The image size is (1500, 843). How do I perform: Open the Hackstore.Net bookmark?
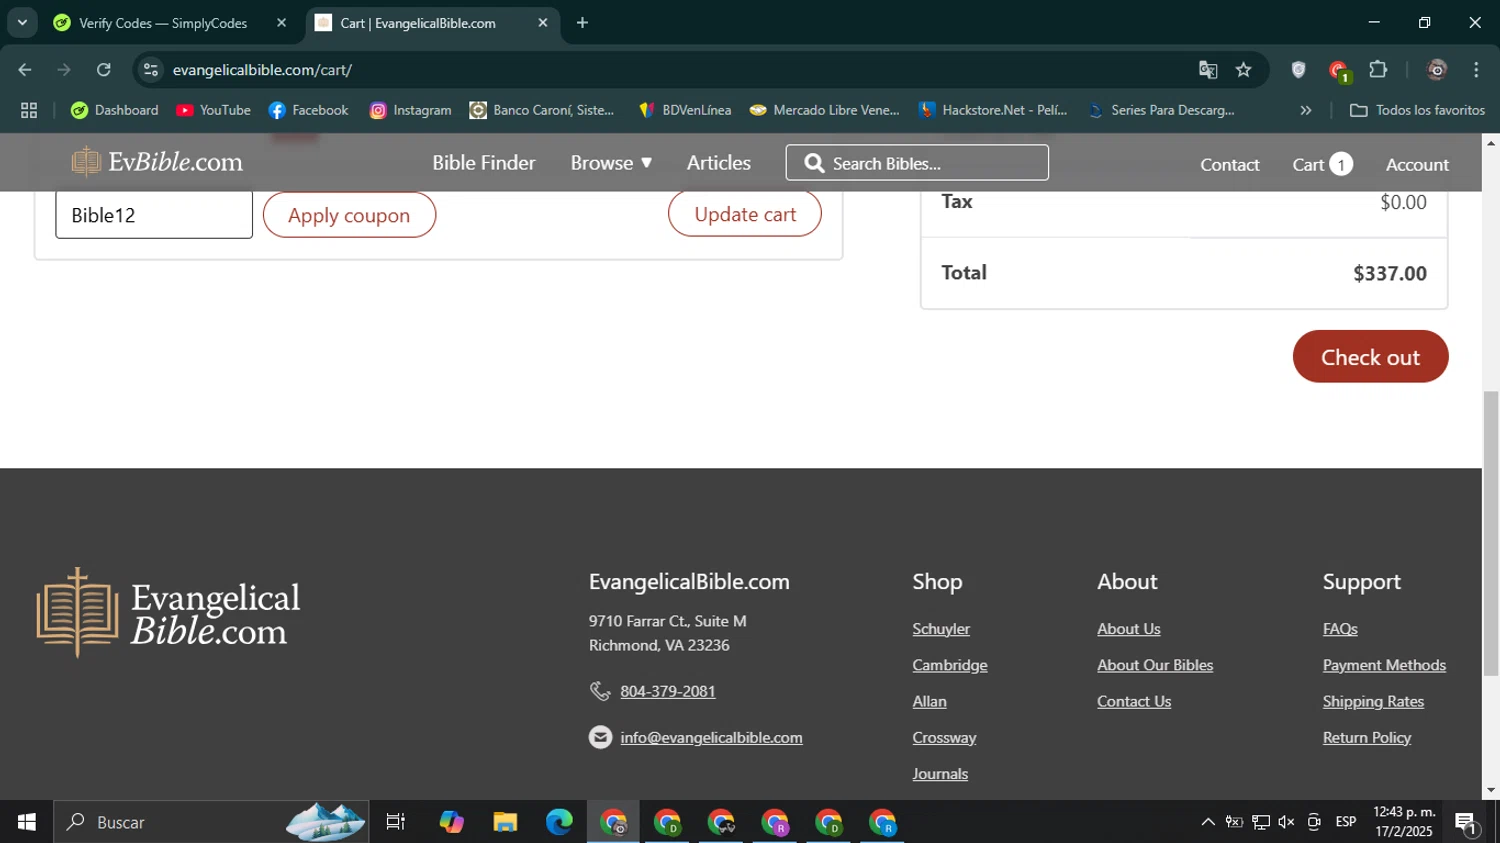coord(993,110)
